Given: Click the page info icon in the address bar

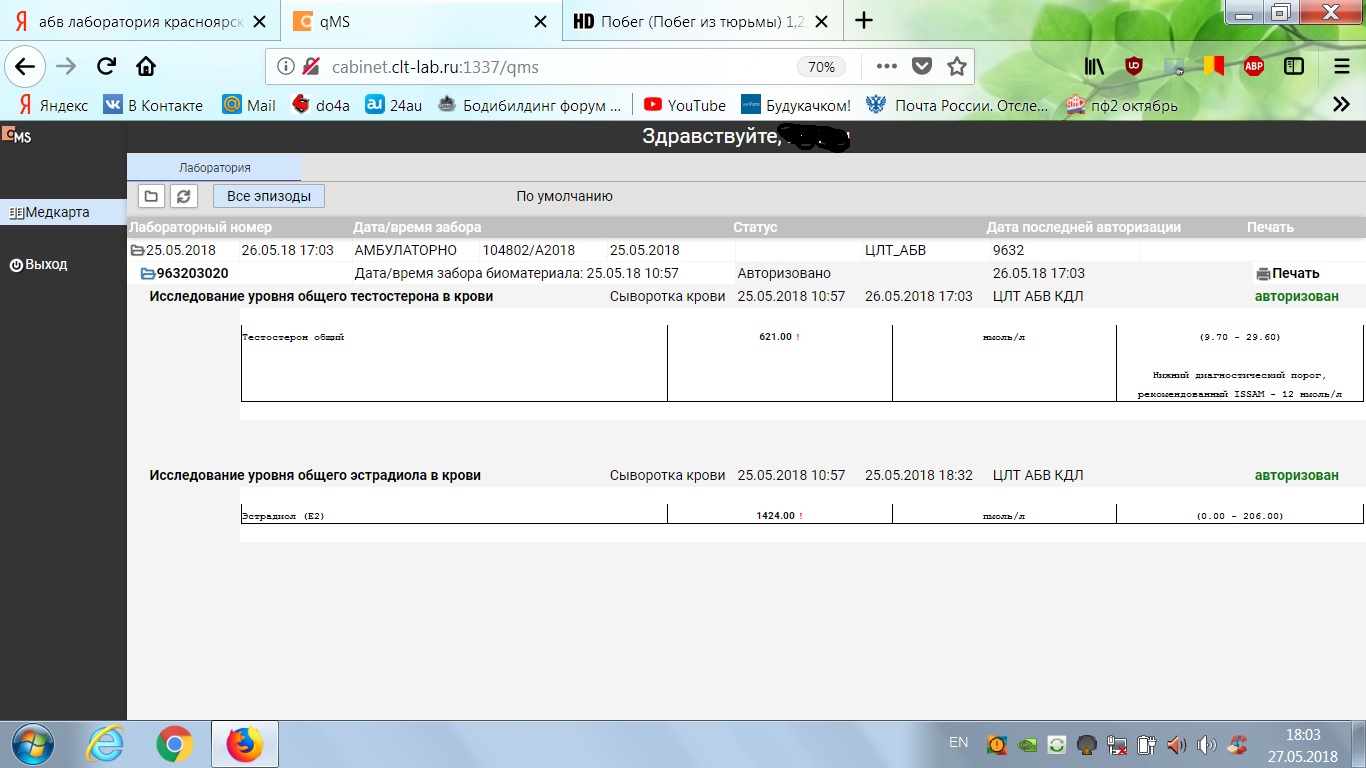Looking at the screenshot, I should click(x=288, y=67).
